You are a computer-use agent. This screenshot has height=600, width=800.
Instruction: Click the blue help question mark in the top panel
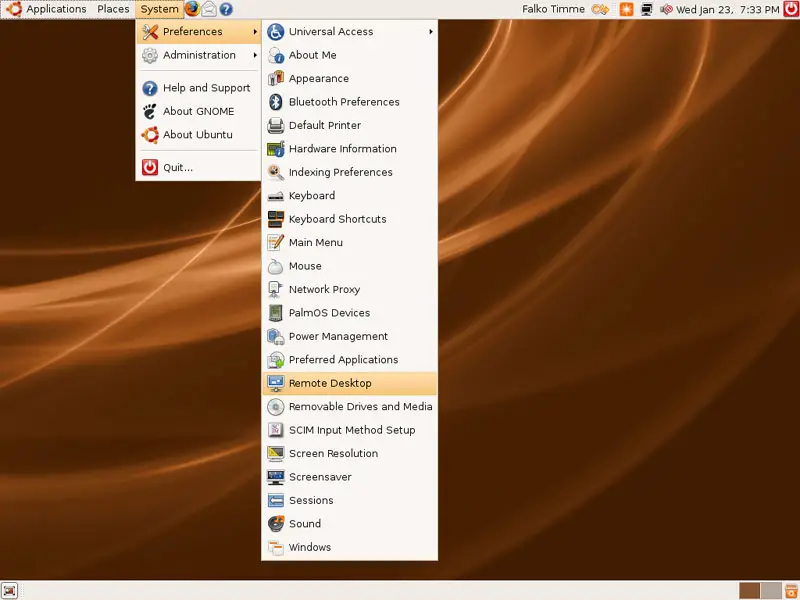(x=226, y=9)
